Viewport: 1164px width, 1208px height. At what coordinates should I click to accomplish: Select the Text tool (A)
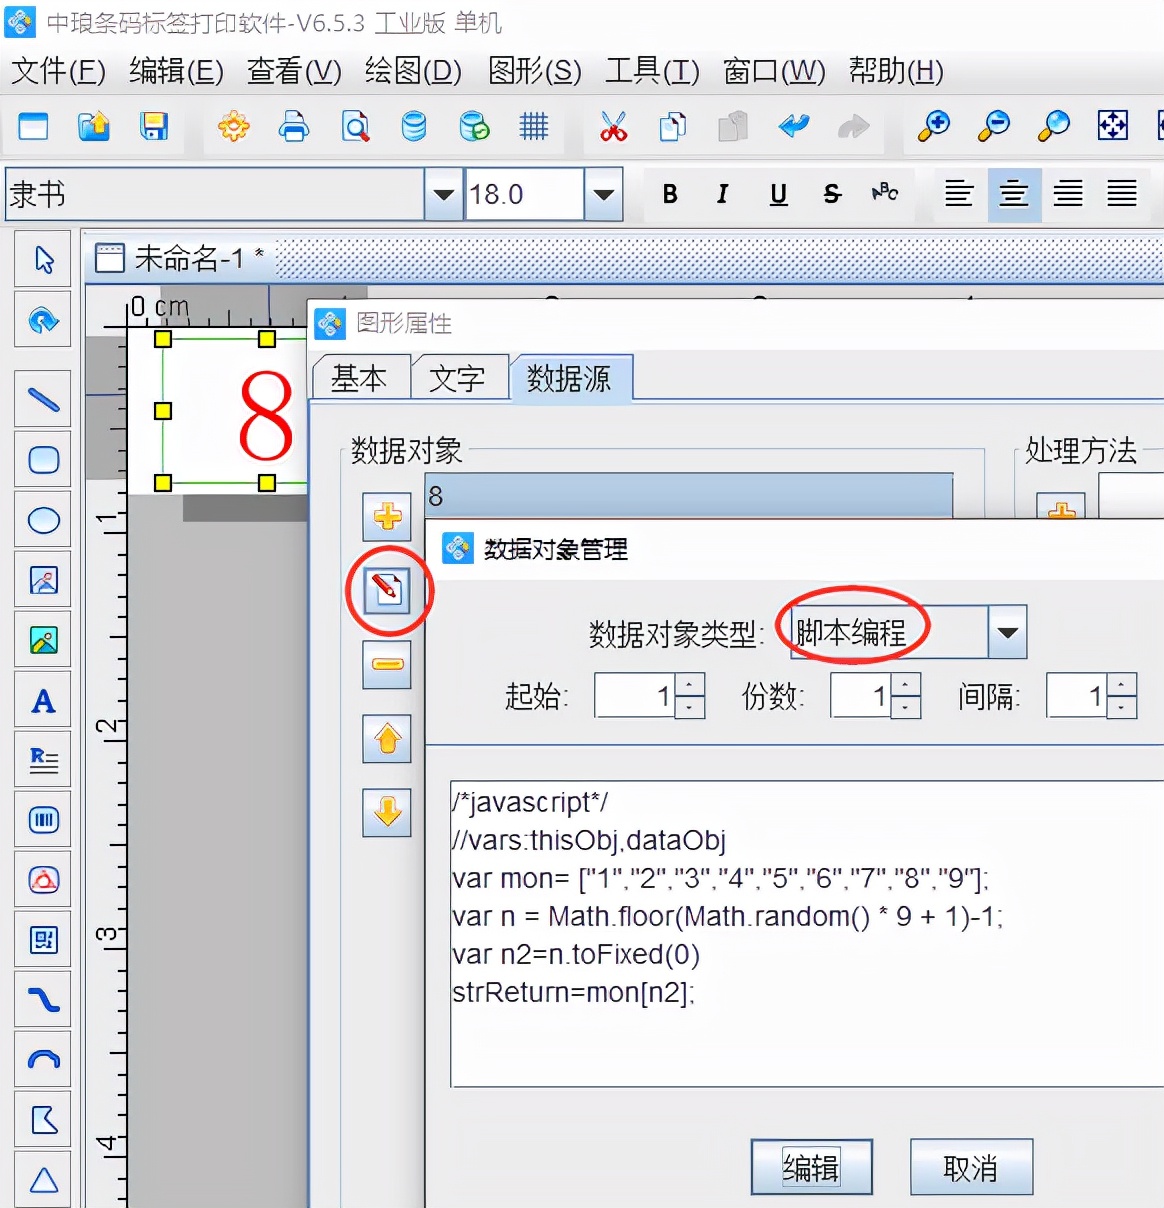coord(42,700)
